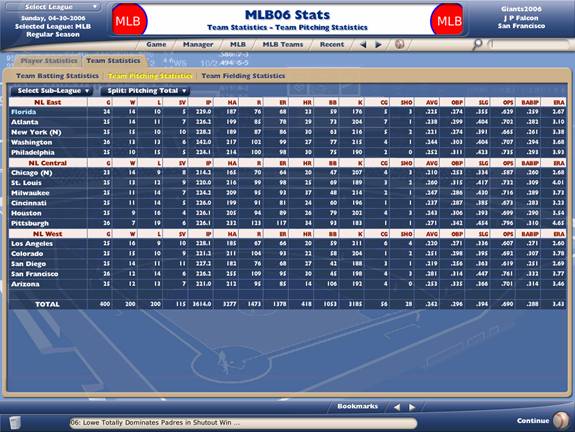Image resolution: width=575 pixels, height=432 pixels.
Task: Click the previous bookmark arrow
Action: click(397, 407)
